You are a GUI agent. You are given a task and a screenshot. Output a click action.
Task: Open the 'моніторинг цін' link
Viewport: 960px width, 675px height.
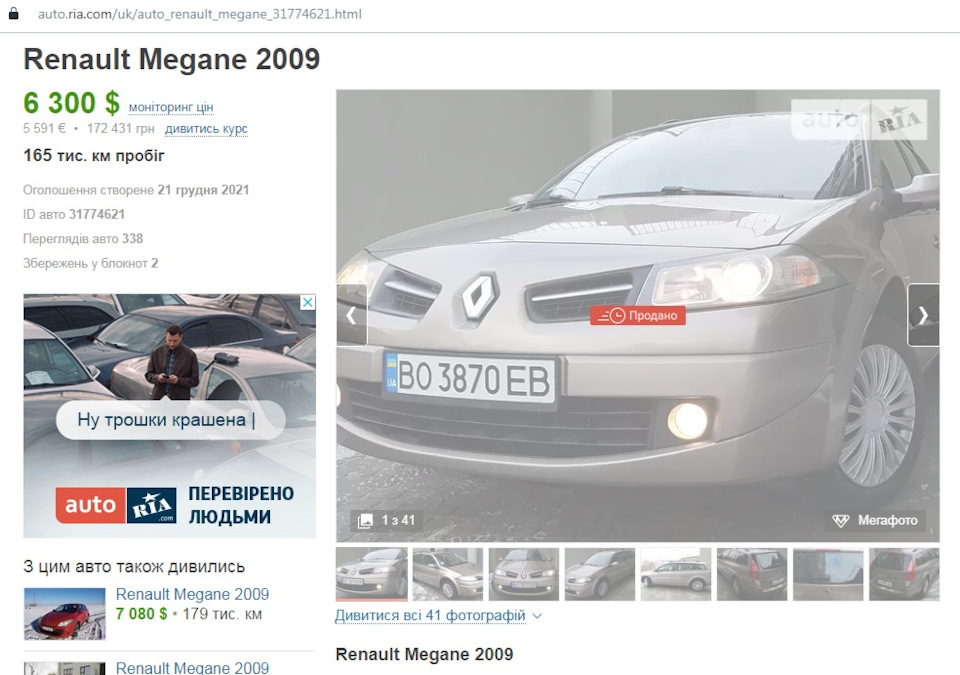171,107
